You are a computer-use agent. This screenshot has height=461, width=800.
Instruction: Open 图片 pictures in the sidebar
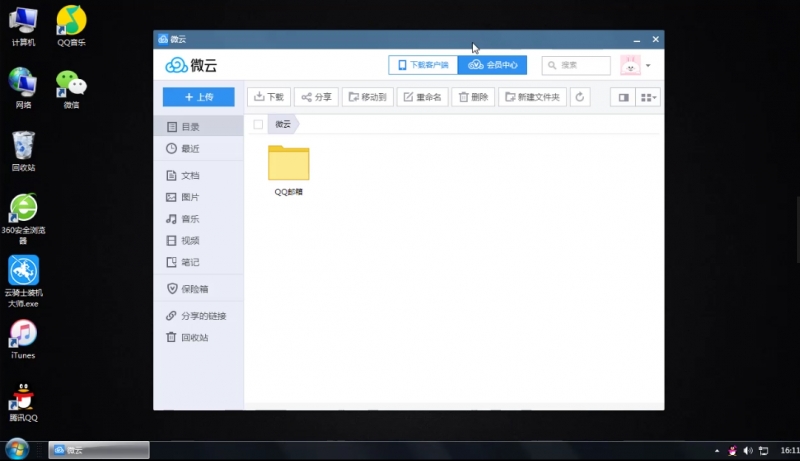tap(198, 197)
